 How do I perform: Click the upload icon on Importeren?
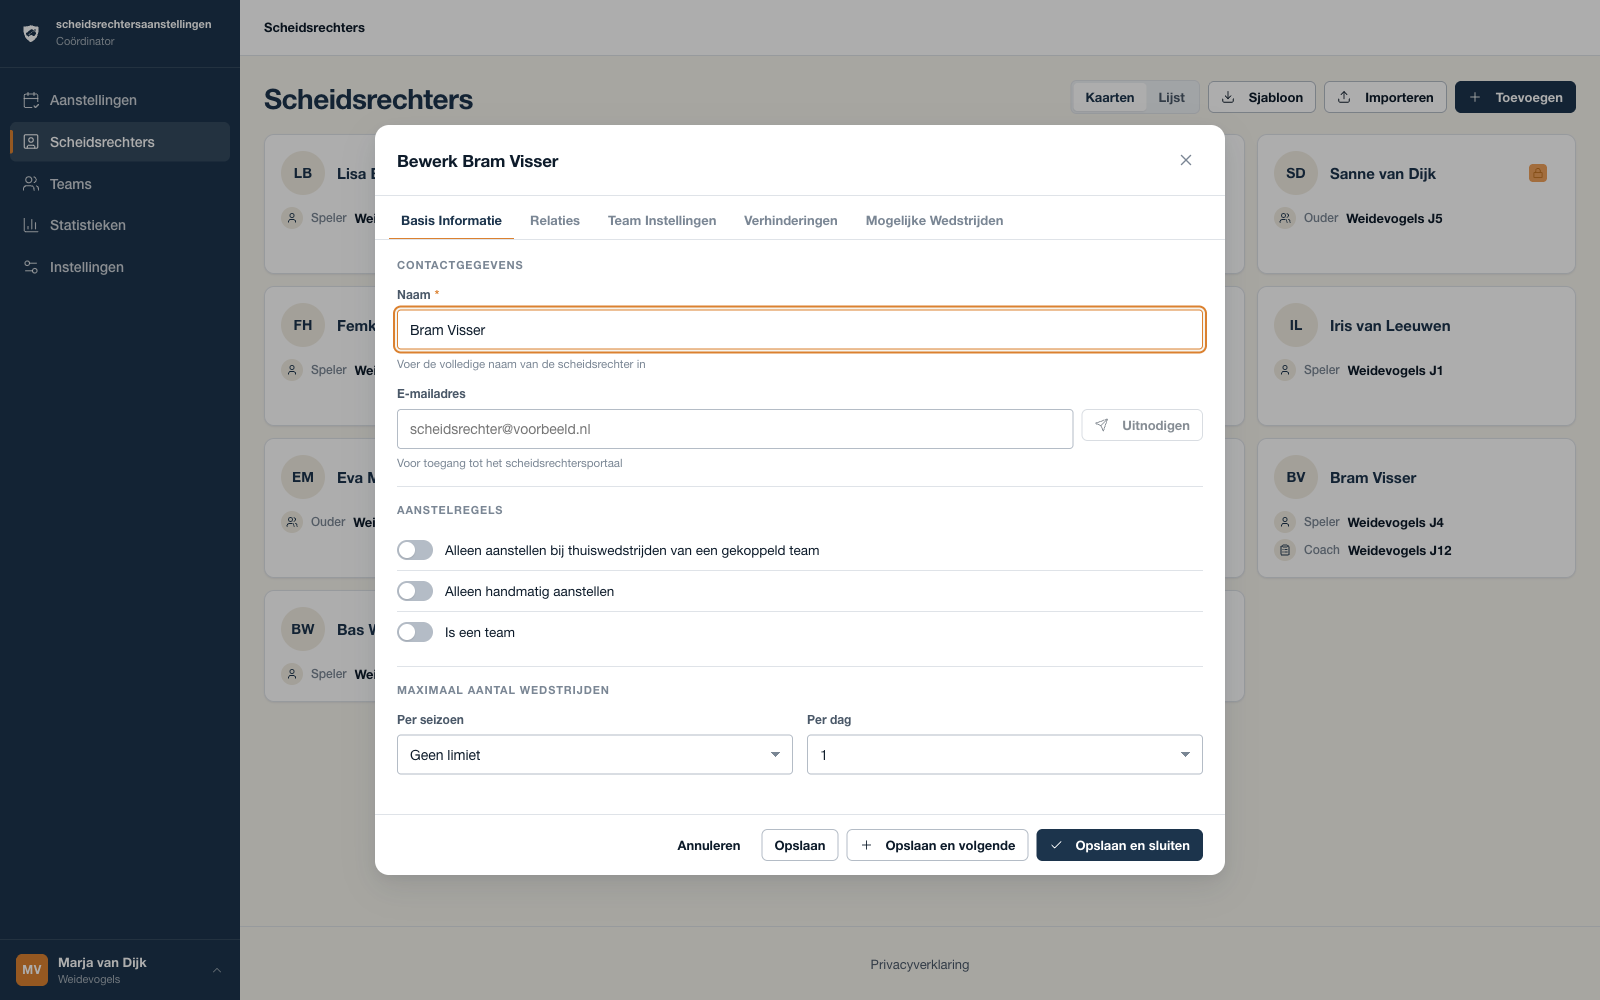[1344, 97]
